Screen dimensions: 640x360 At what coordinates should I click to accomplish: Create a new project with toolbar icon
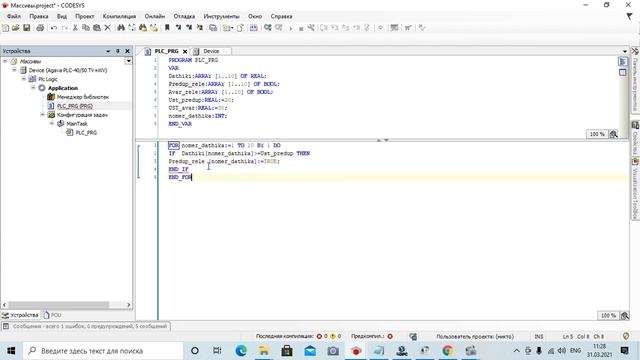point(5,28)
